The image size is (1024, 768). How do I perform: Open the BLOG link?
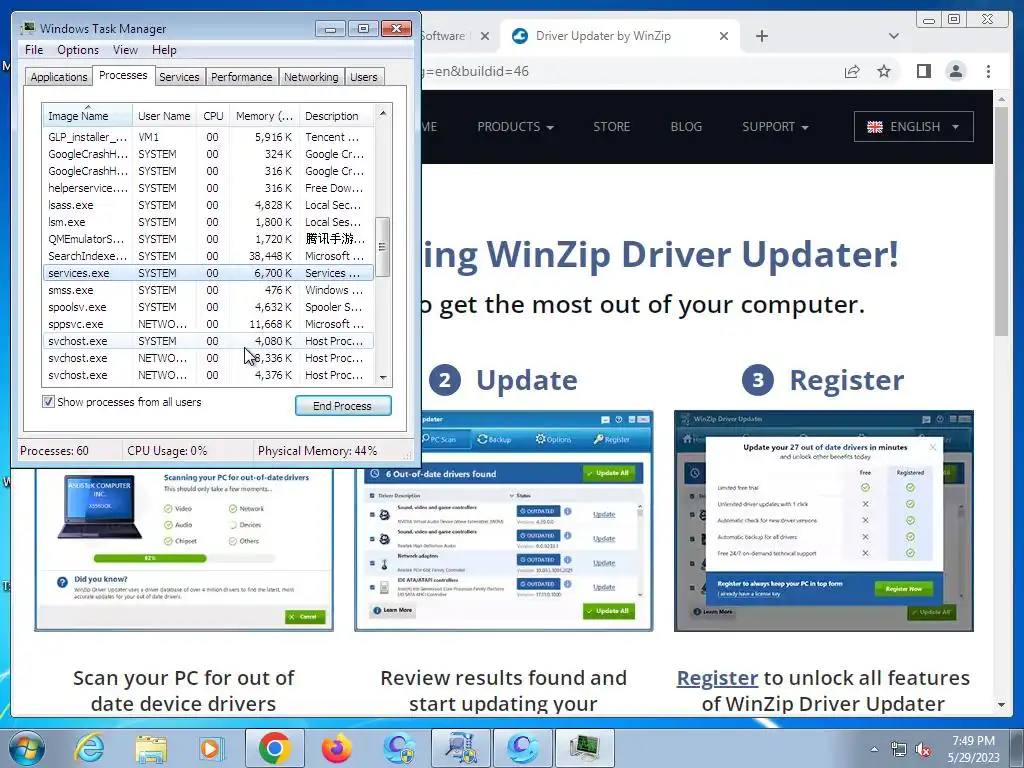686,127
